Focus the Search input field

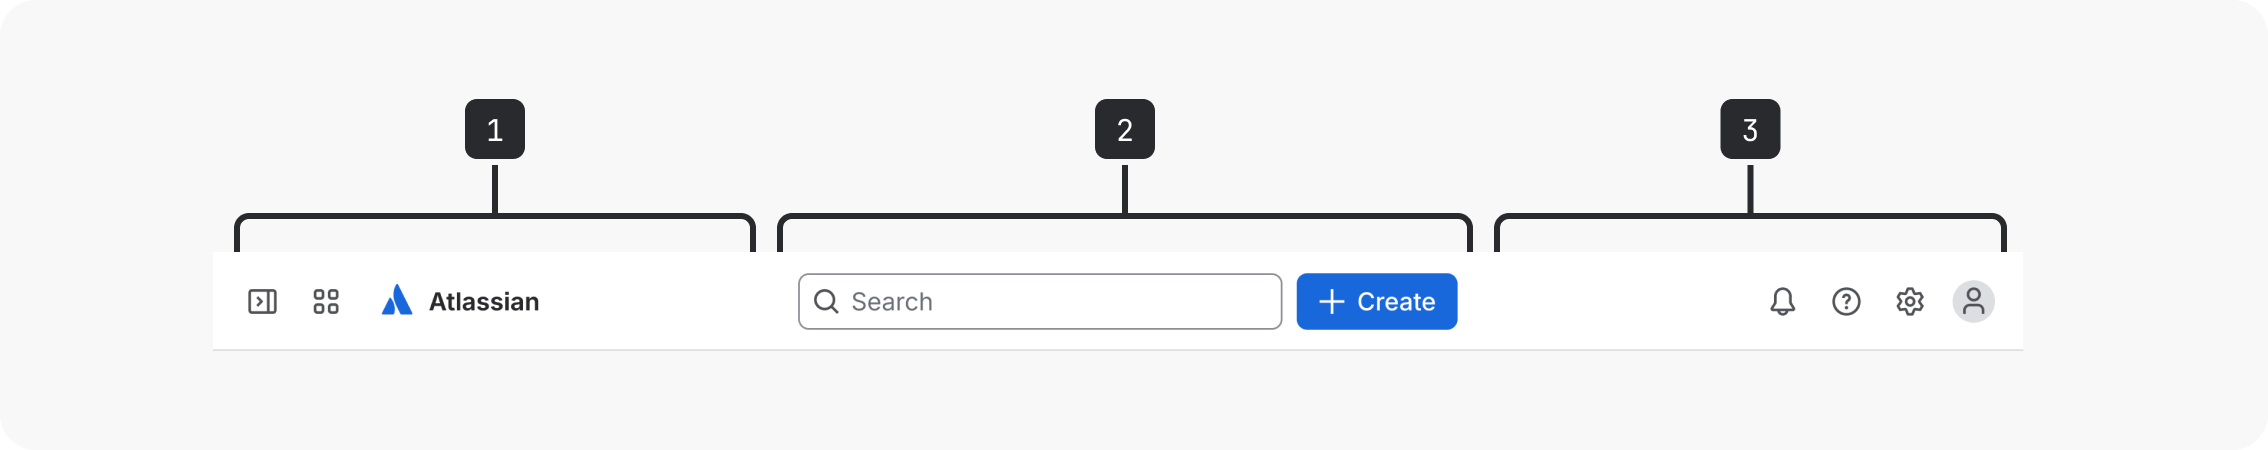point(1060,301)
